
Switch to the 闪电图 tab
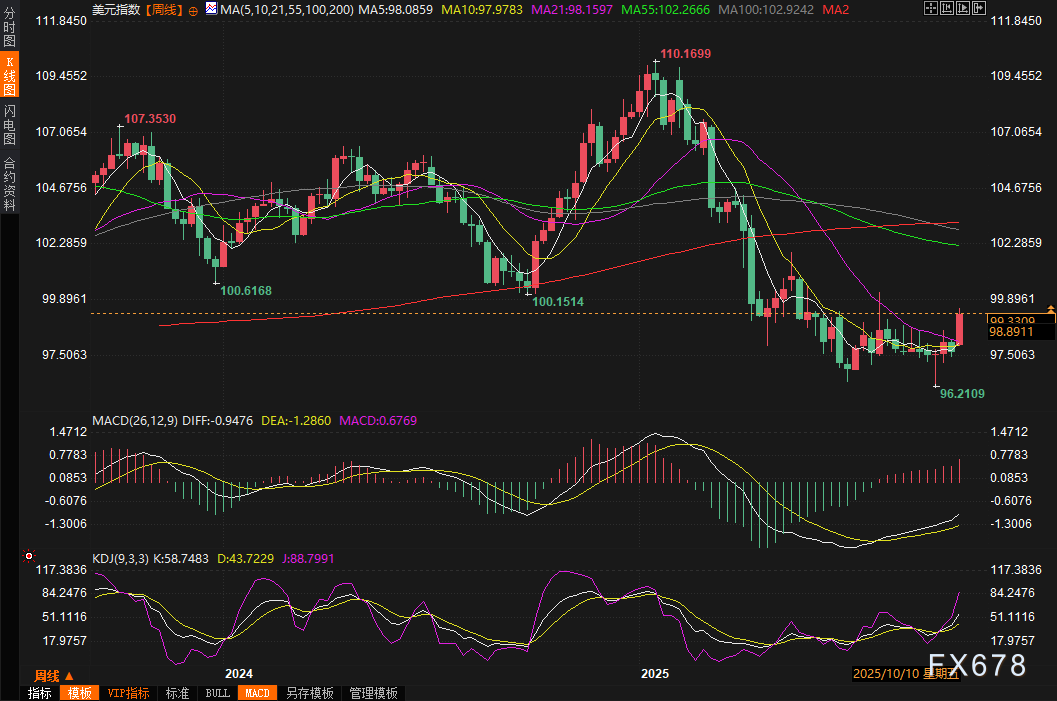(9, 123)
